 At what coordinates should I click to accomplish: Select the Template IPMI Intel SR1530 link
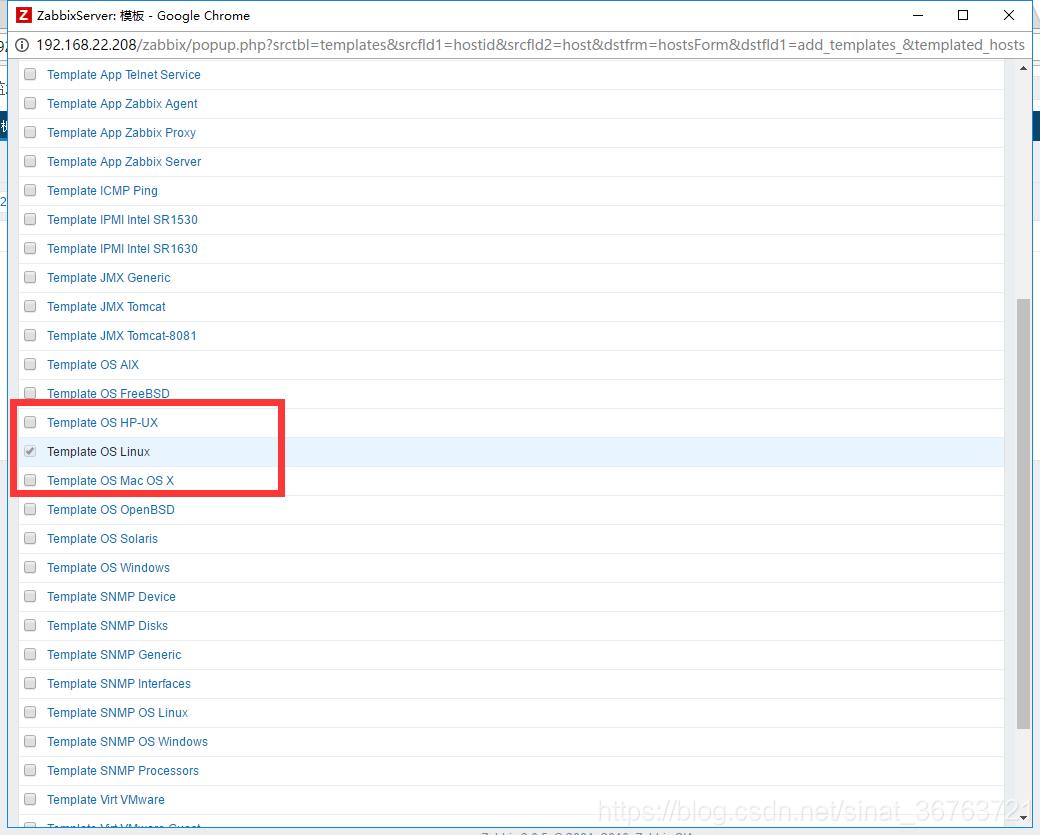click(122, 220)
